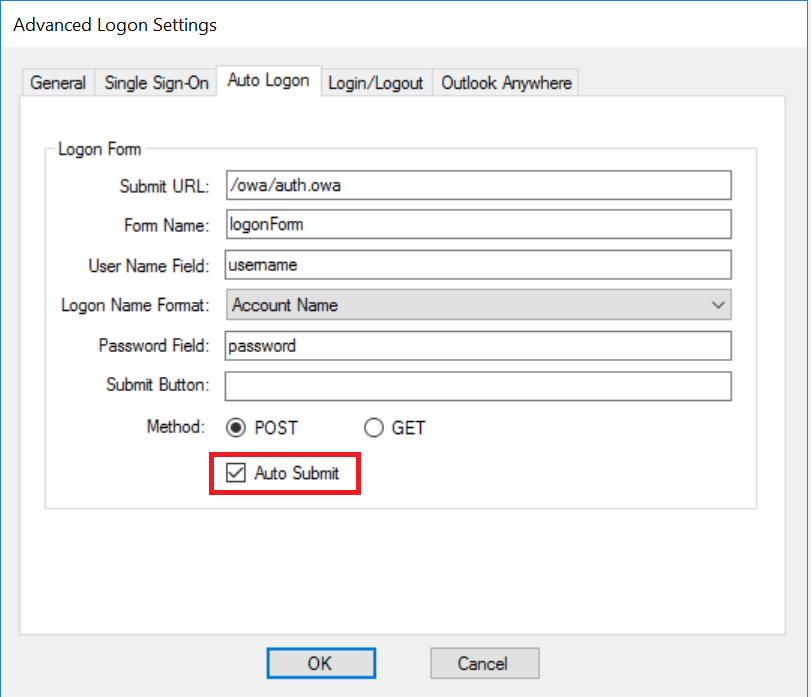This screenshot has height=697, width=811.
Task: Click the Password Field text box
Action: click(478, 346)
